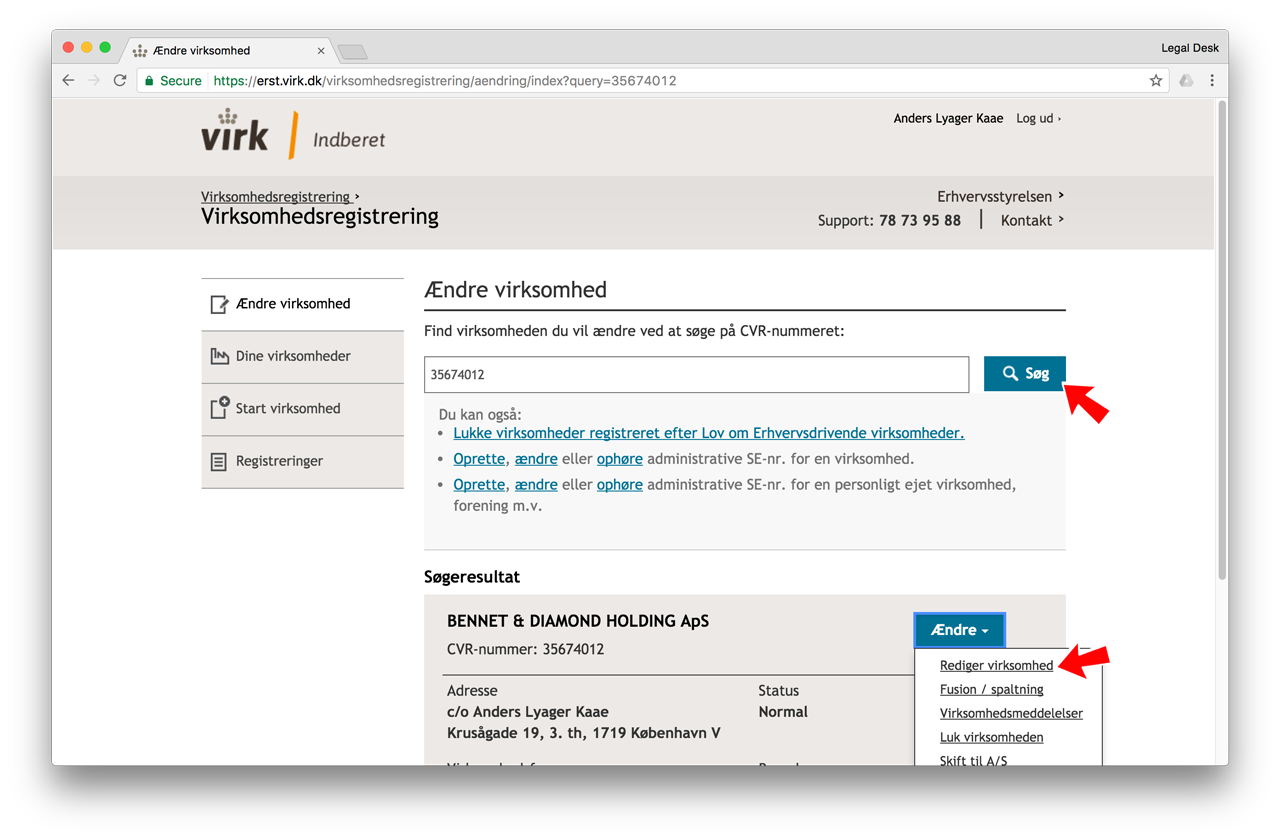Viewport: 1280px width, 839px height.
Task: Click the Dine virksomheder factory icon
Action: coord(219,356)
